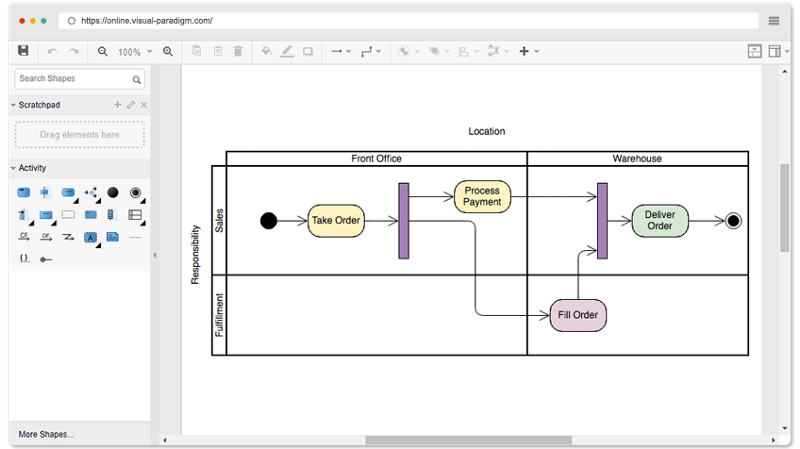Click the Take Order activity node
Image resolution: width=800 pixels, height=449 pixels.
336,221
